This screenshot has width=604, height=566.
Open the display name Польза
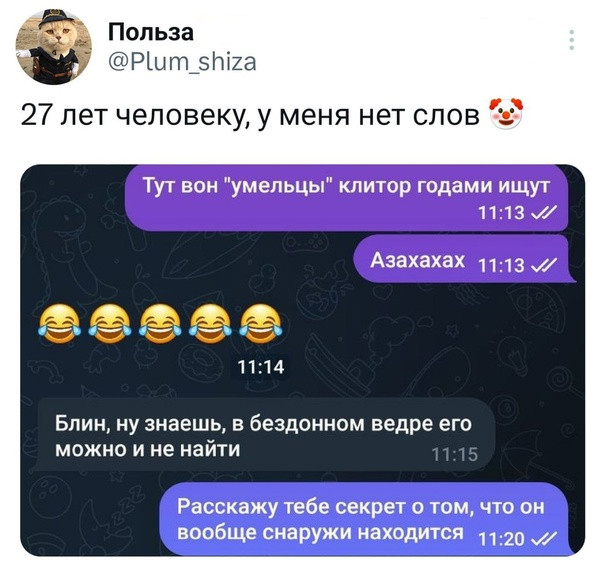click(x=151, y=32)
